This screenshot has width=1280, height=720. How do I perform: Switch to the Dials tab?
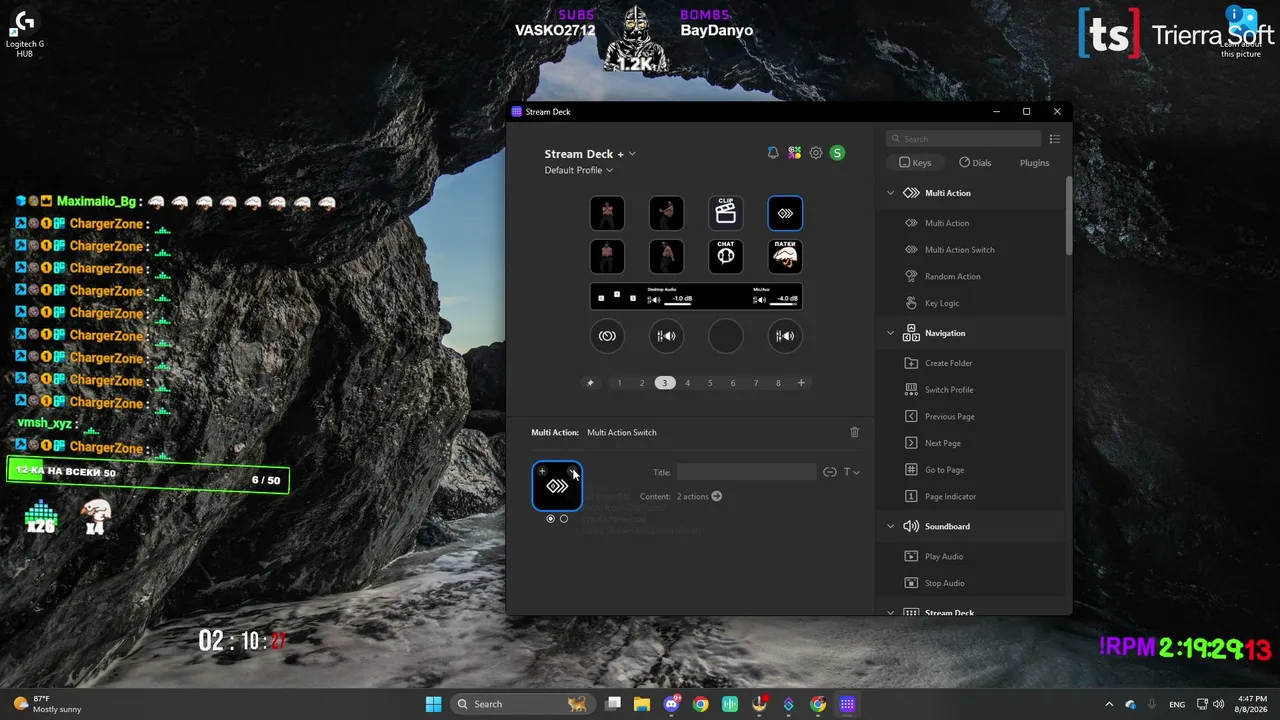pos(975,163)
